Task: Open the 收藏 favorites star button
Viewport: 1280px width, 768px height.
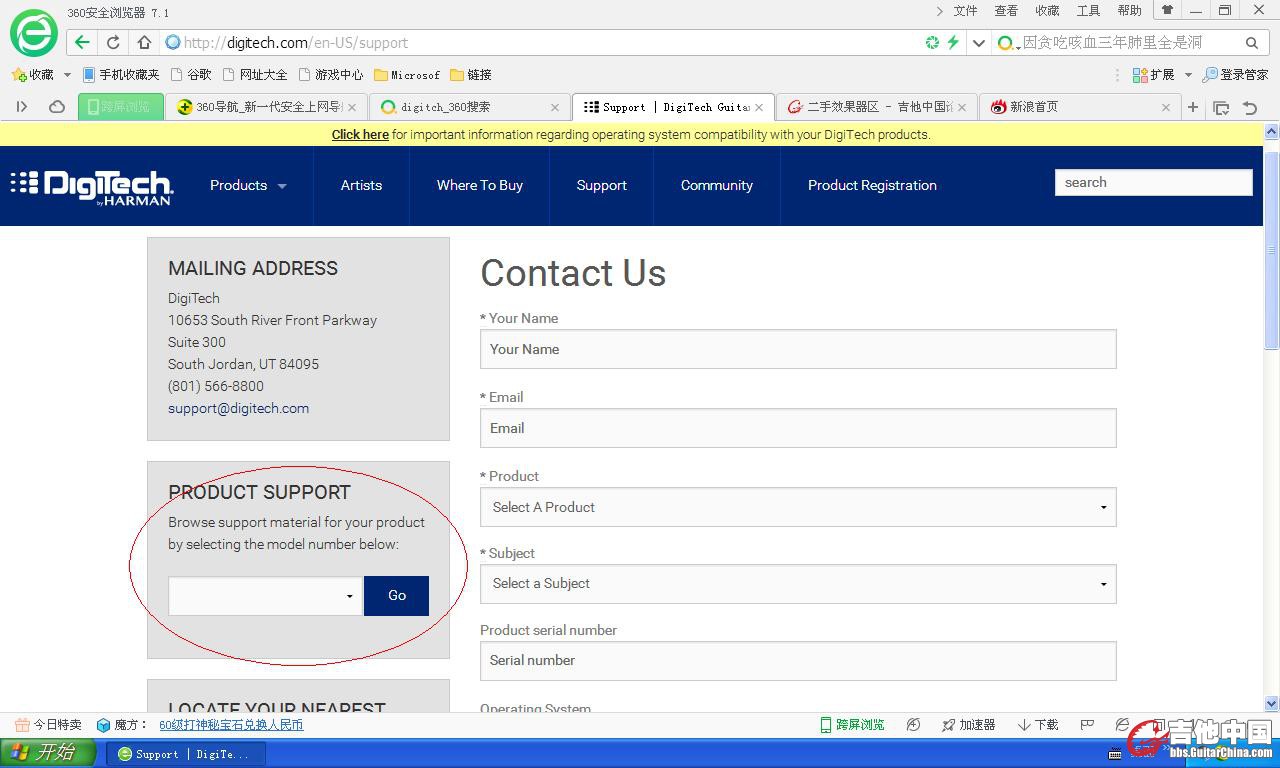Action: click(33, 74)
